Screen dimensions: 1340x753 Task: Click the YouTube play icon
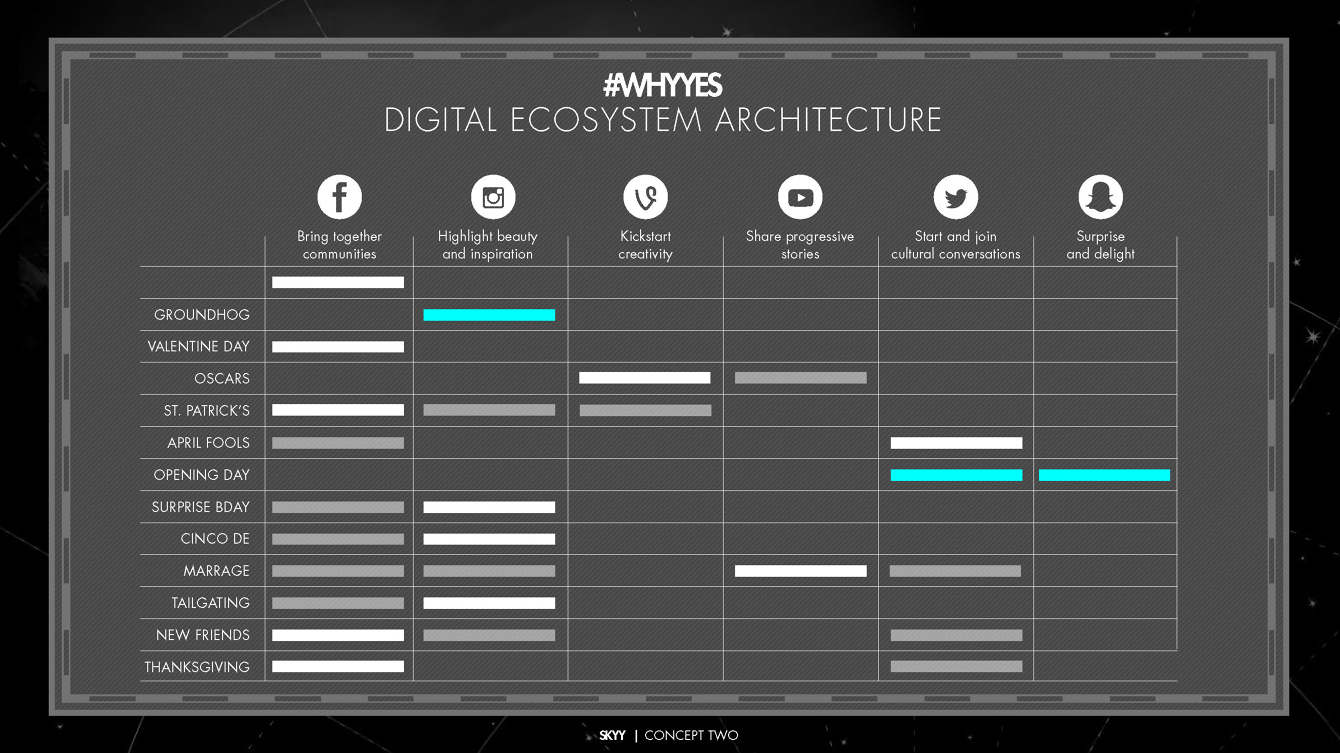[x=800, y=197]
